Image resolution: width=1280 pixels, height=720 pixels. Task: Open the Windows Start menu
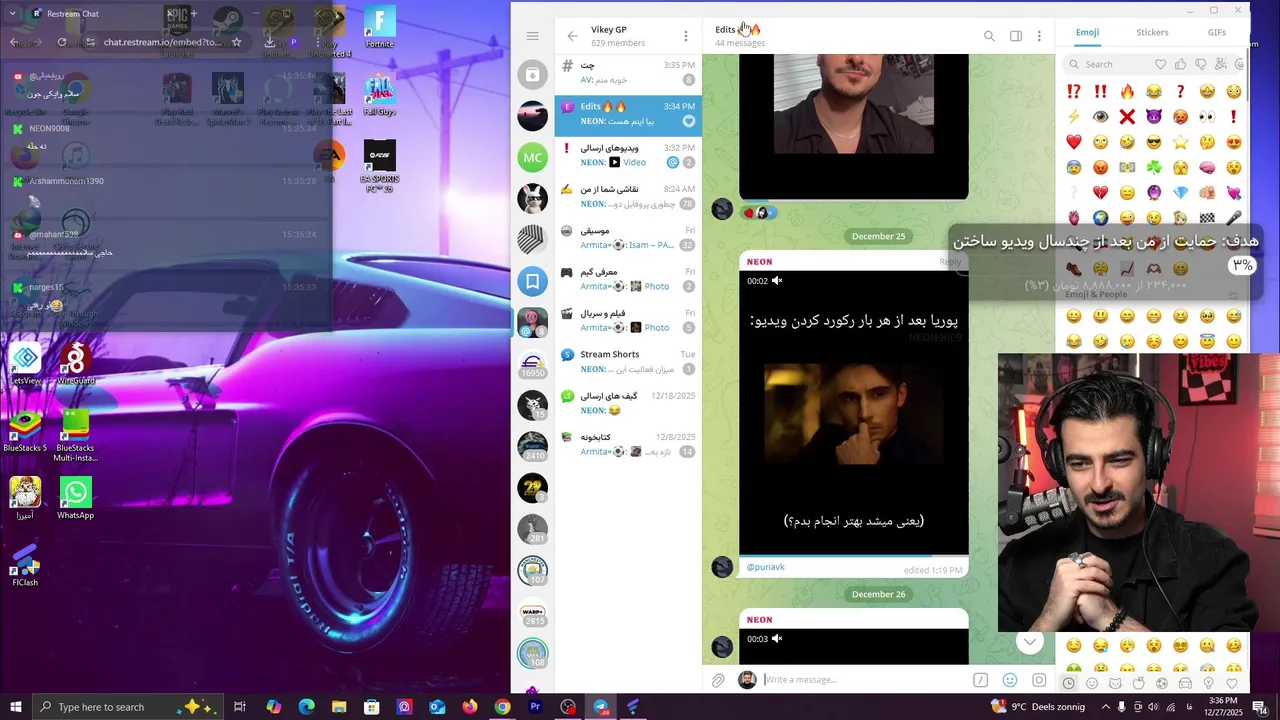(16, 707)
